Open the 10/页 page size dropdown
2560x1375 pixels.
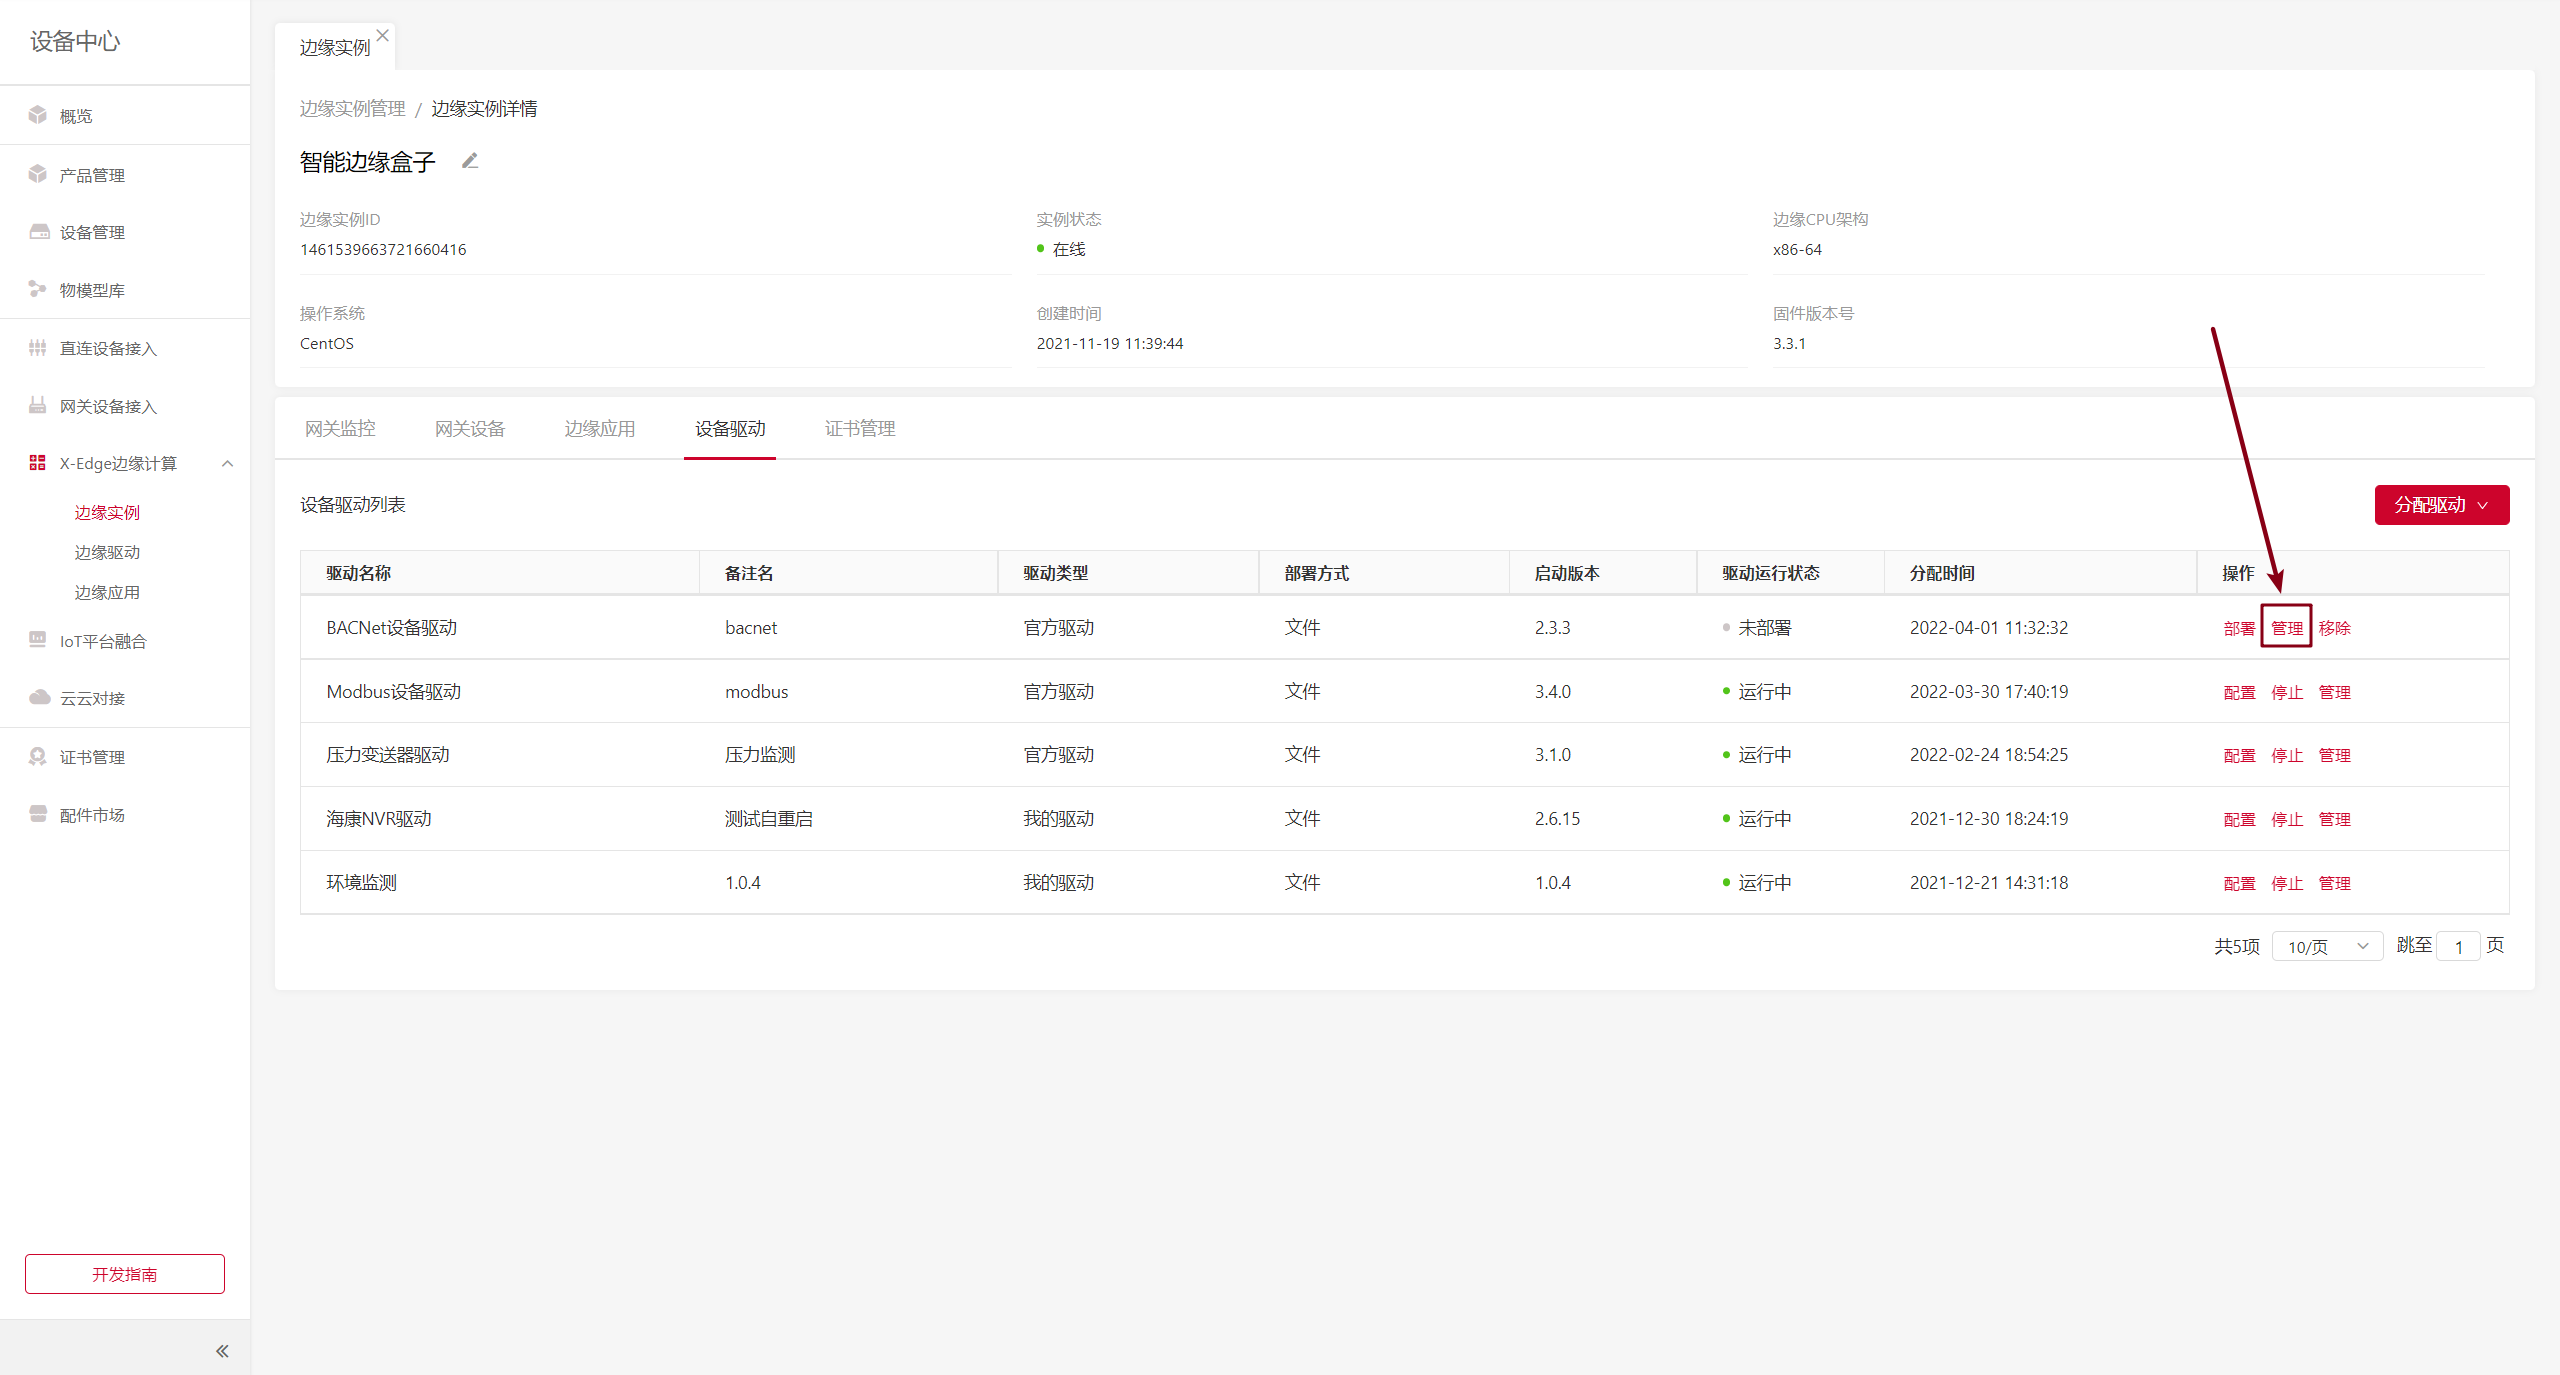[x=2327, y=946]
